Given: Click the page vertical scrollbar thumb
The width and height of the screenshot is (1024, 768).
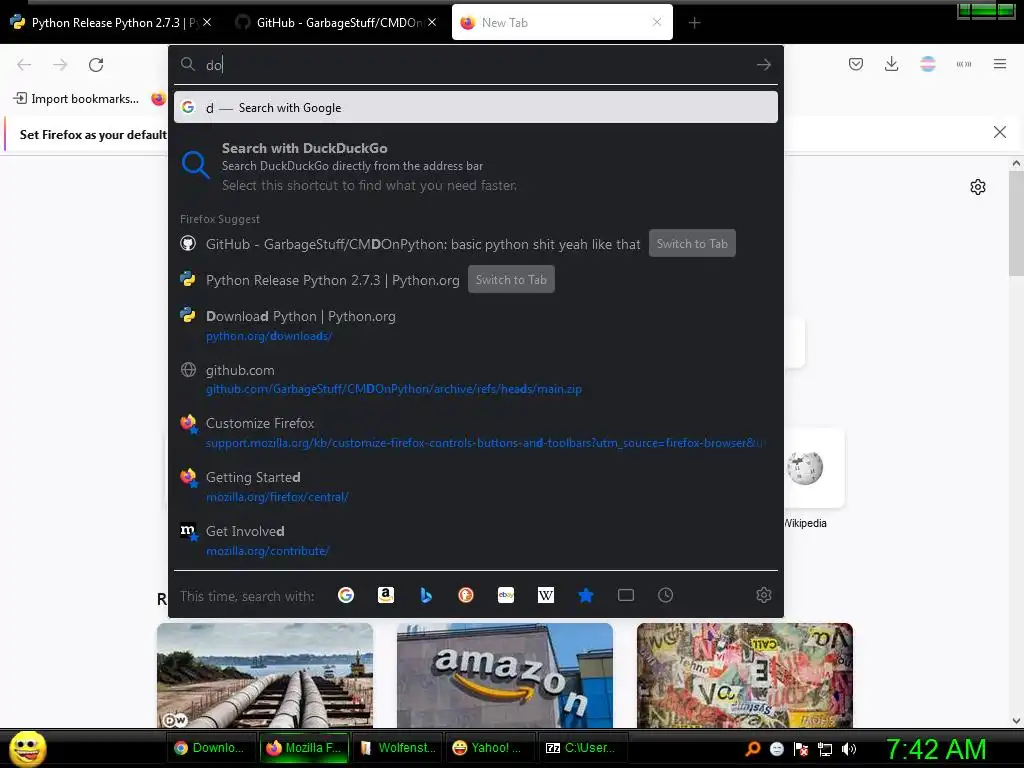Looking at the screenshot, I should point(1016,223).
